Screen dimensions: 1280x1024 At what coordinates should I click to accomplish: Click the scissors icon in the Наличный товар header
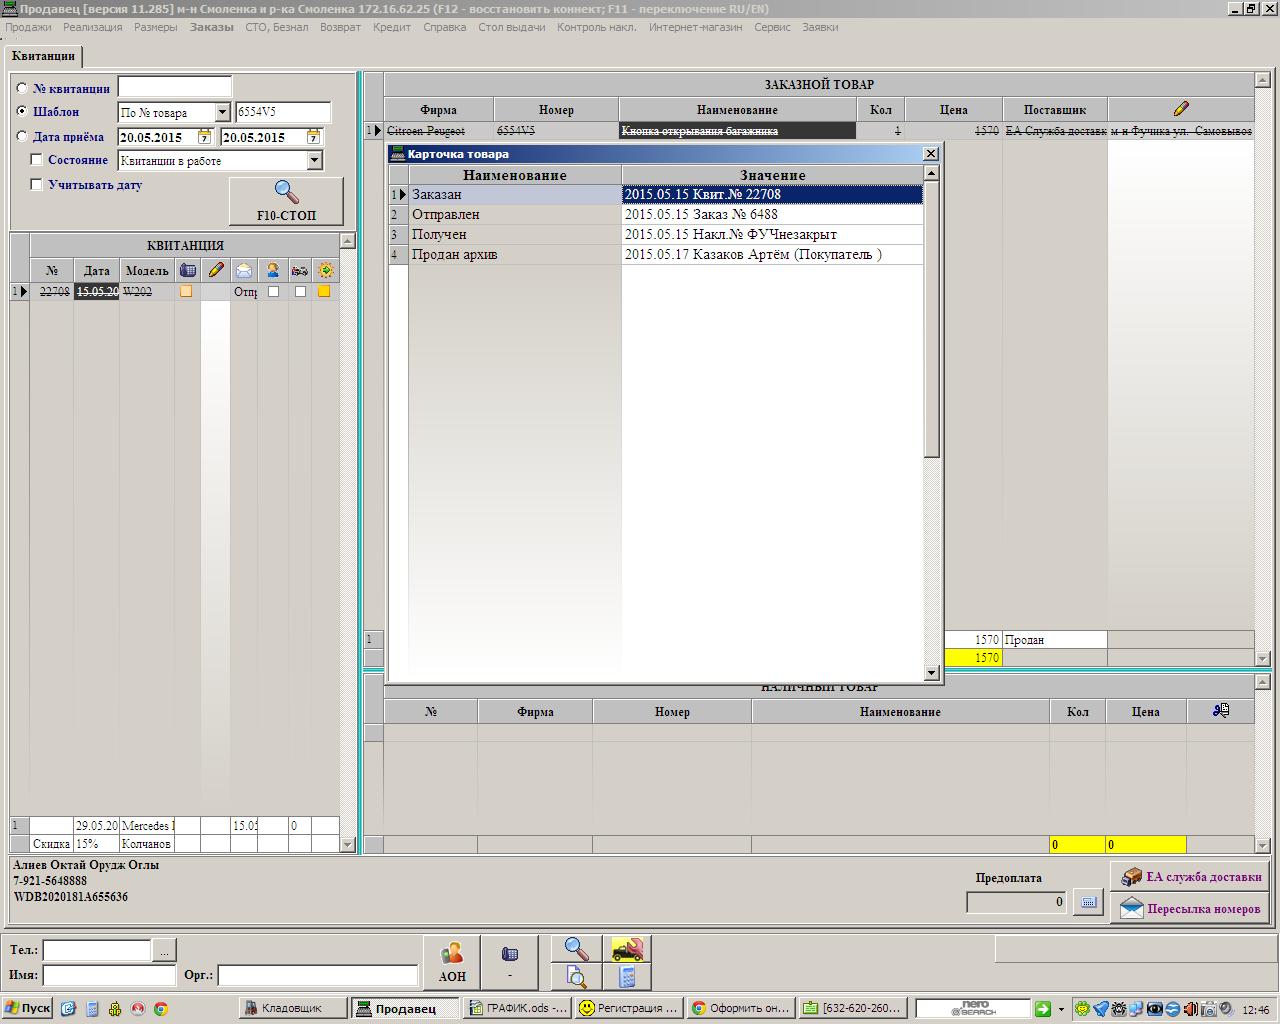click(1220, 710)
